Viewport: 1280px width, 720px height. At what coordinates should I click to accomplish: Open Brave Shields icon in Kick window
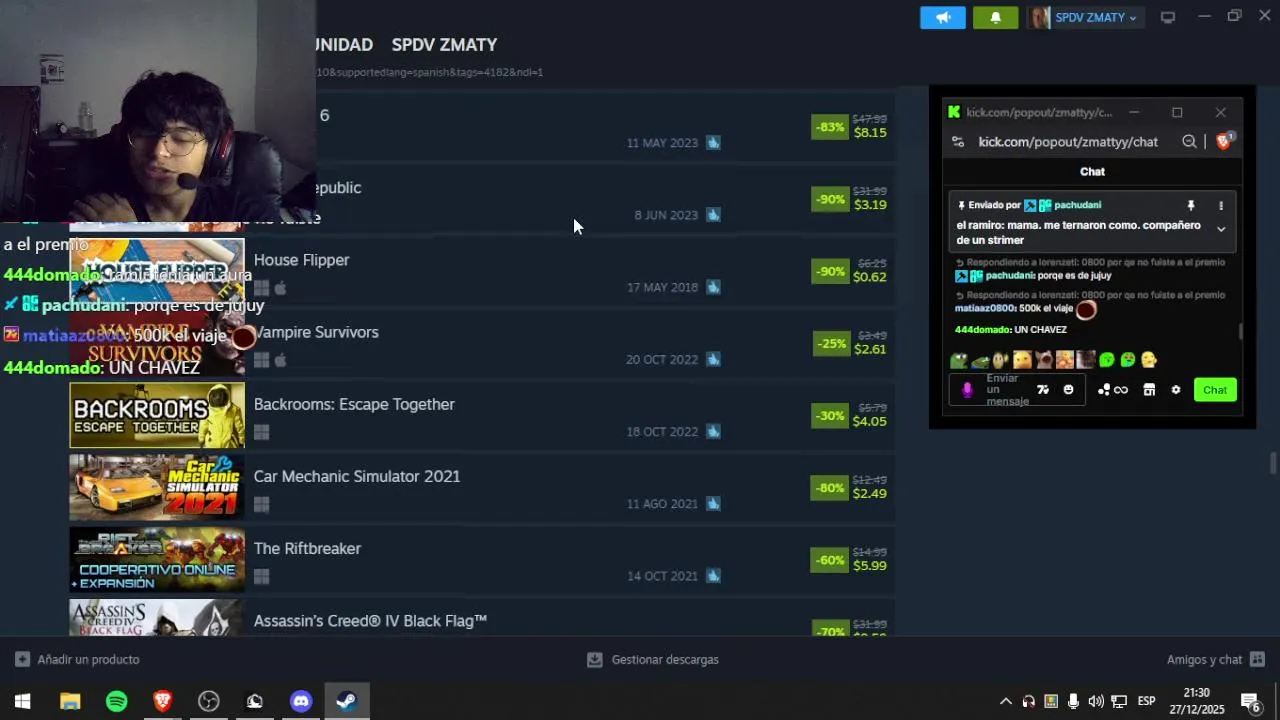(1223, 141)
